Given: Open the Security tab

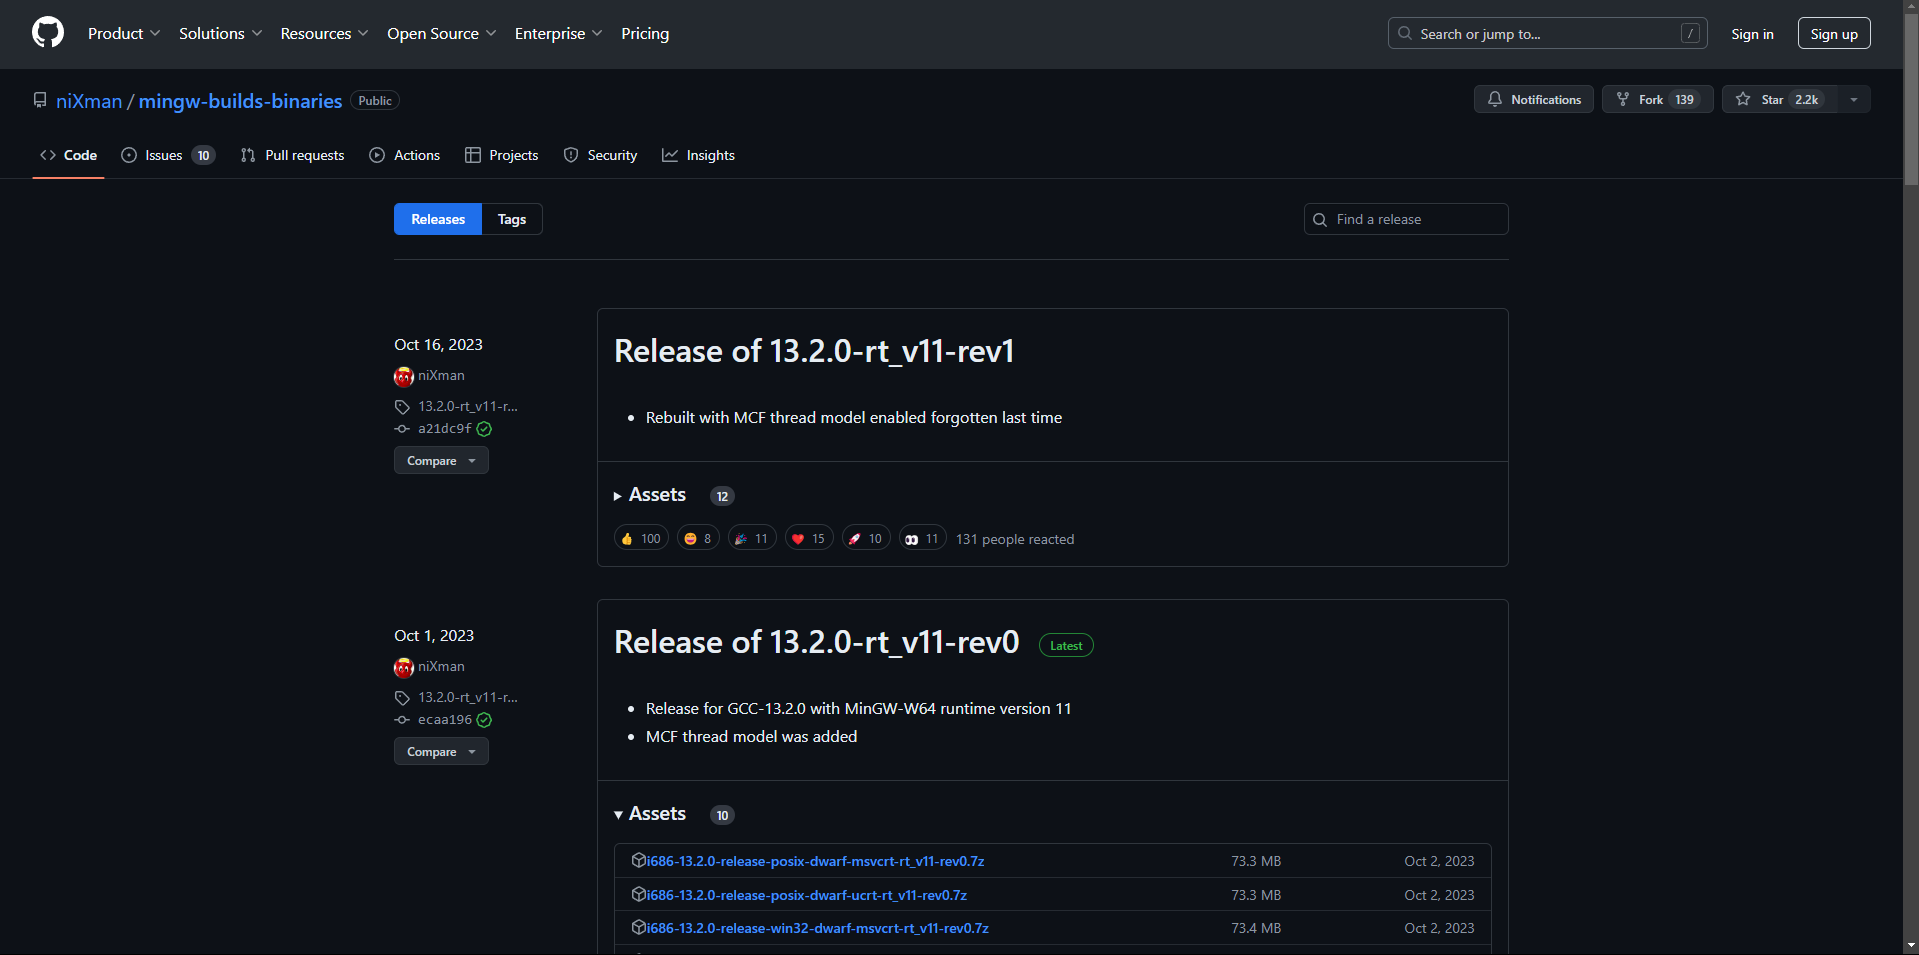Looking at the screenshot, I should point(600,155).
